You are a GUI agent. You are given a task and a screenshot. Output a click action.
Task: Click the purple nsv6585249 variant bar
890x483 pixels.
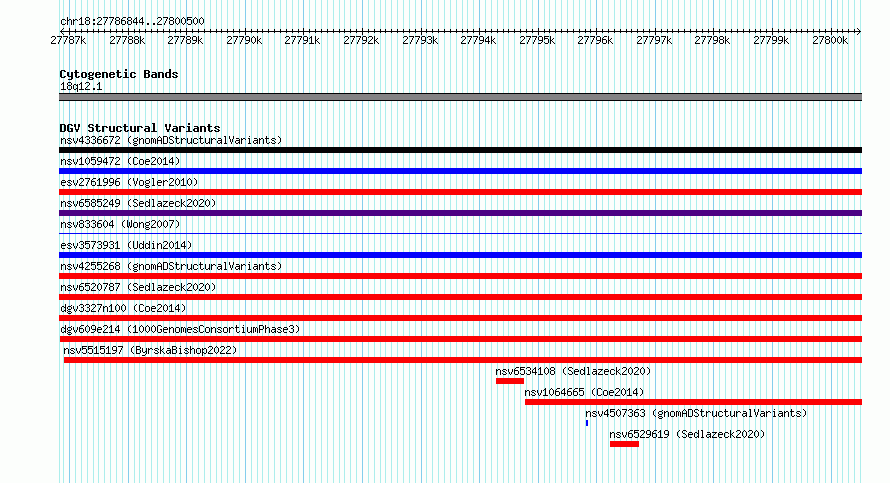pyautogui.click(x=460, y=213)
